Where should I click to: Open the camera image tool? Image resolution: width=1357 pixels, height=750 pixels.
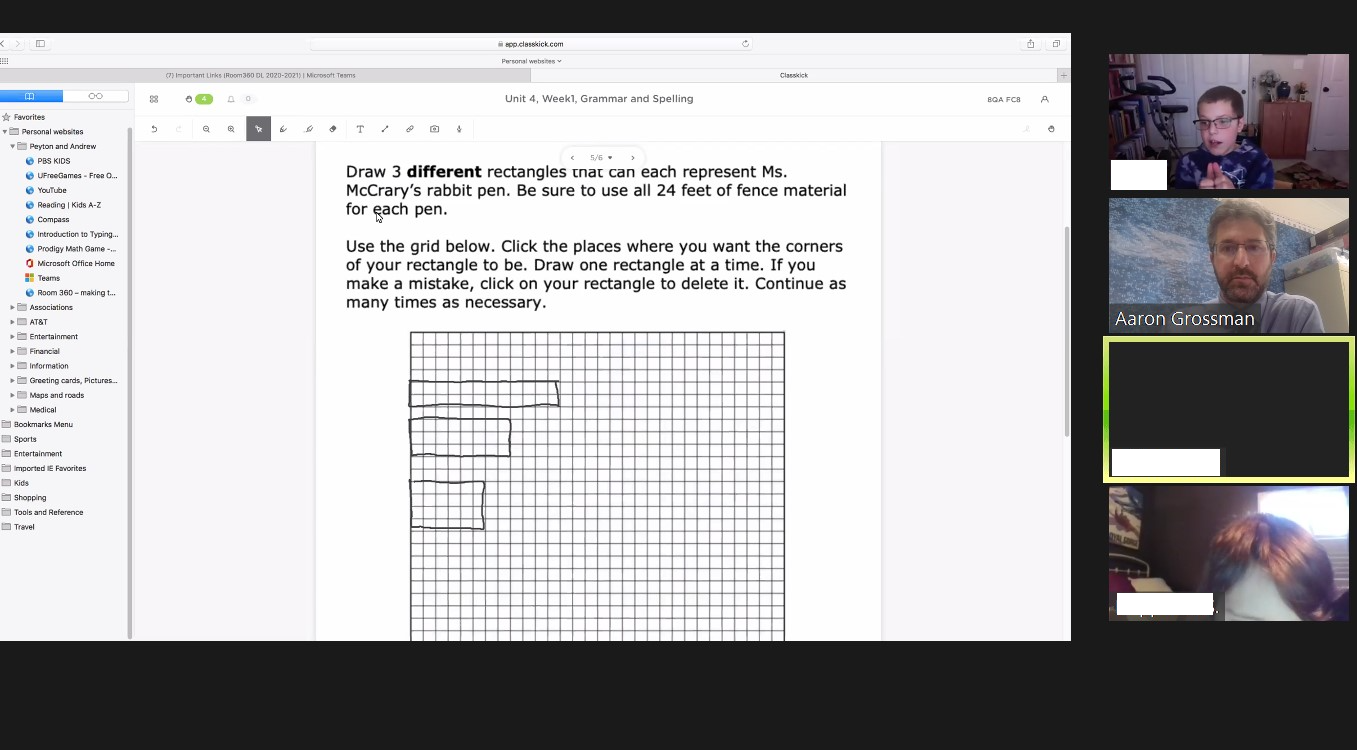[x=434, y=129]
